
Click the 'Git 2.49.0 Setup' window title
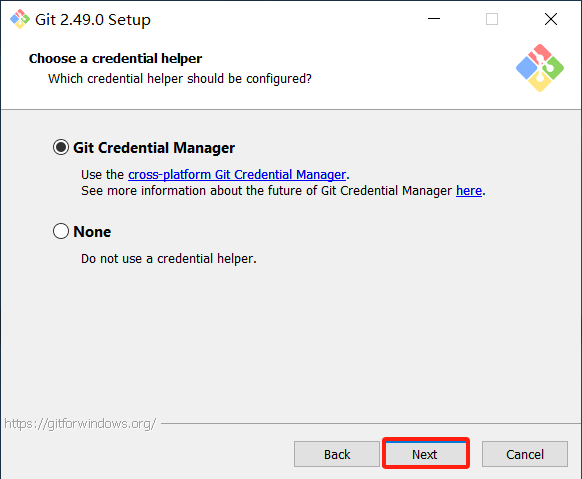[x=93, y=20]
